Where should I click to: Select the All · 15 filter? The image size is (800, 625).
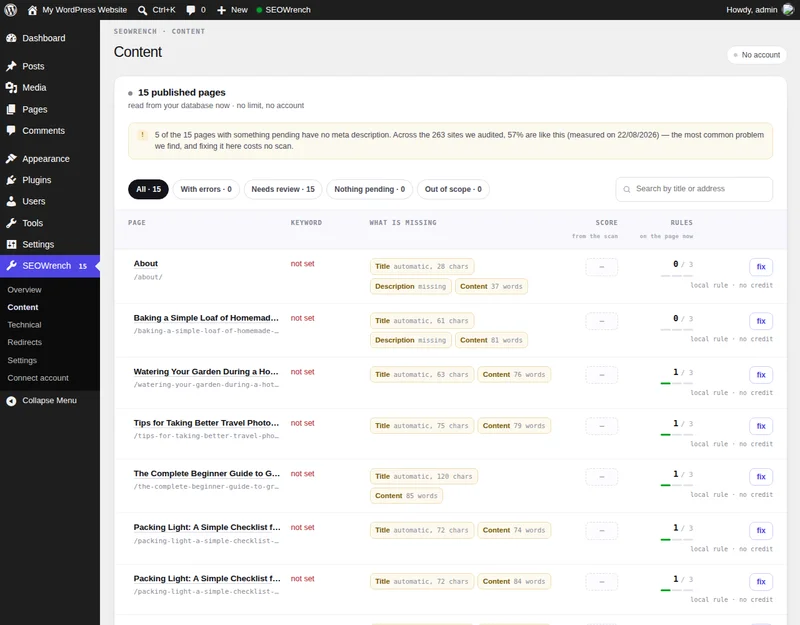[148, 189]
